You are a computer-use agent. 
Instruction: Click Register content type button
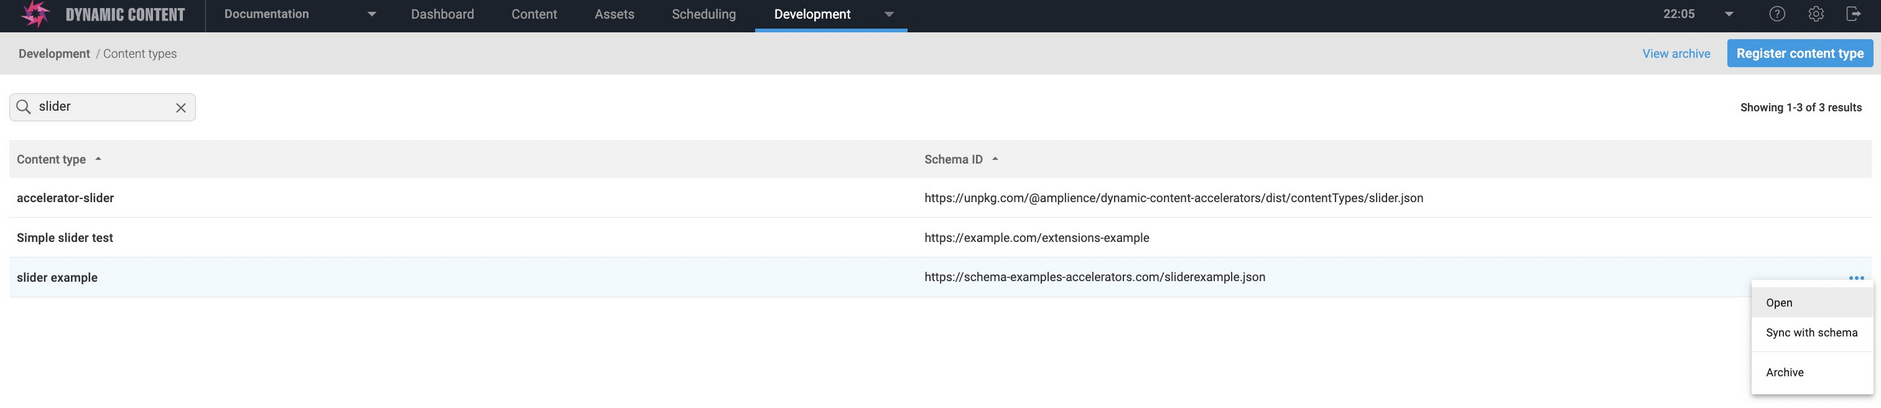point(1800,53)
